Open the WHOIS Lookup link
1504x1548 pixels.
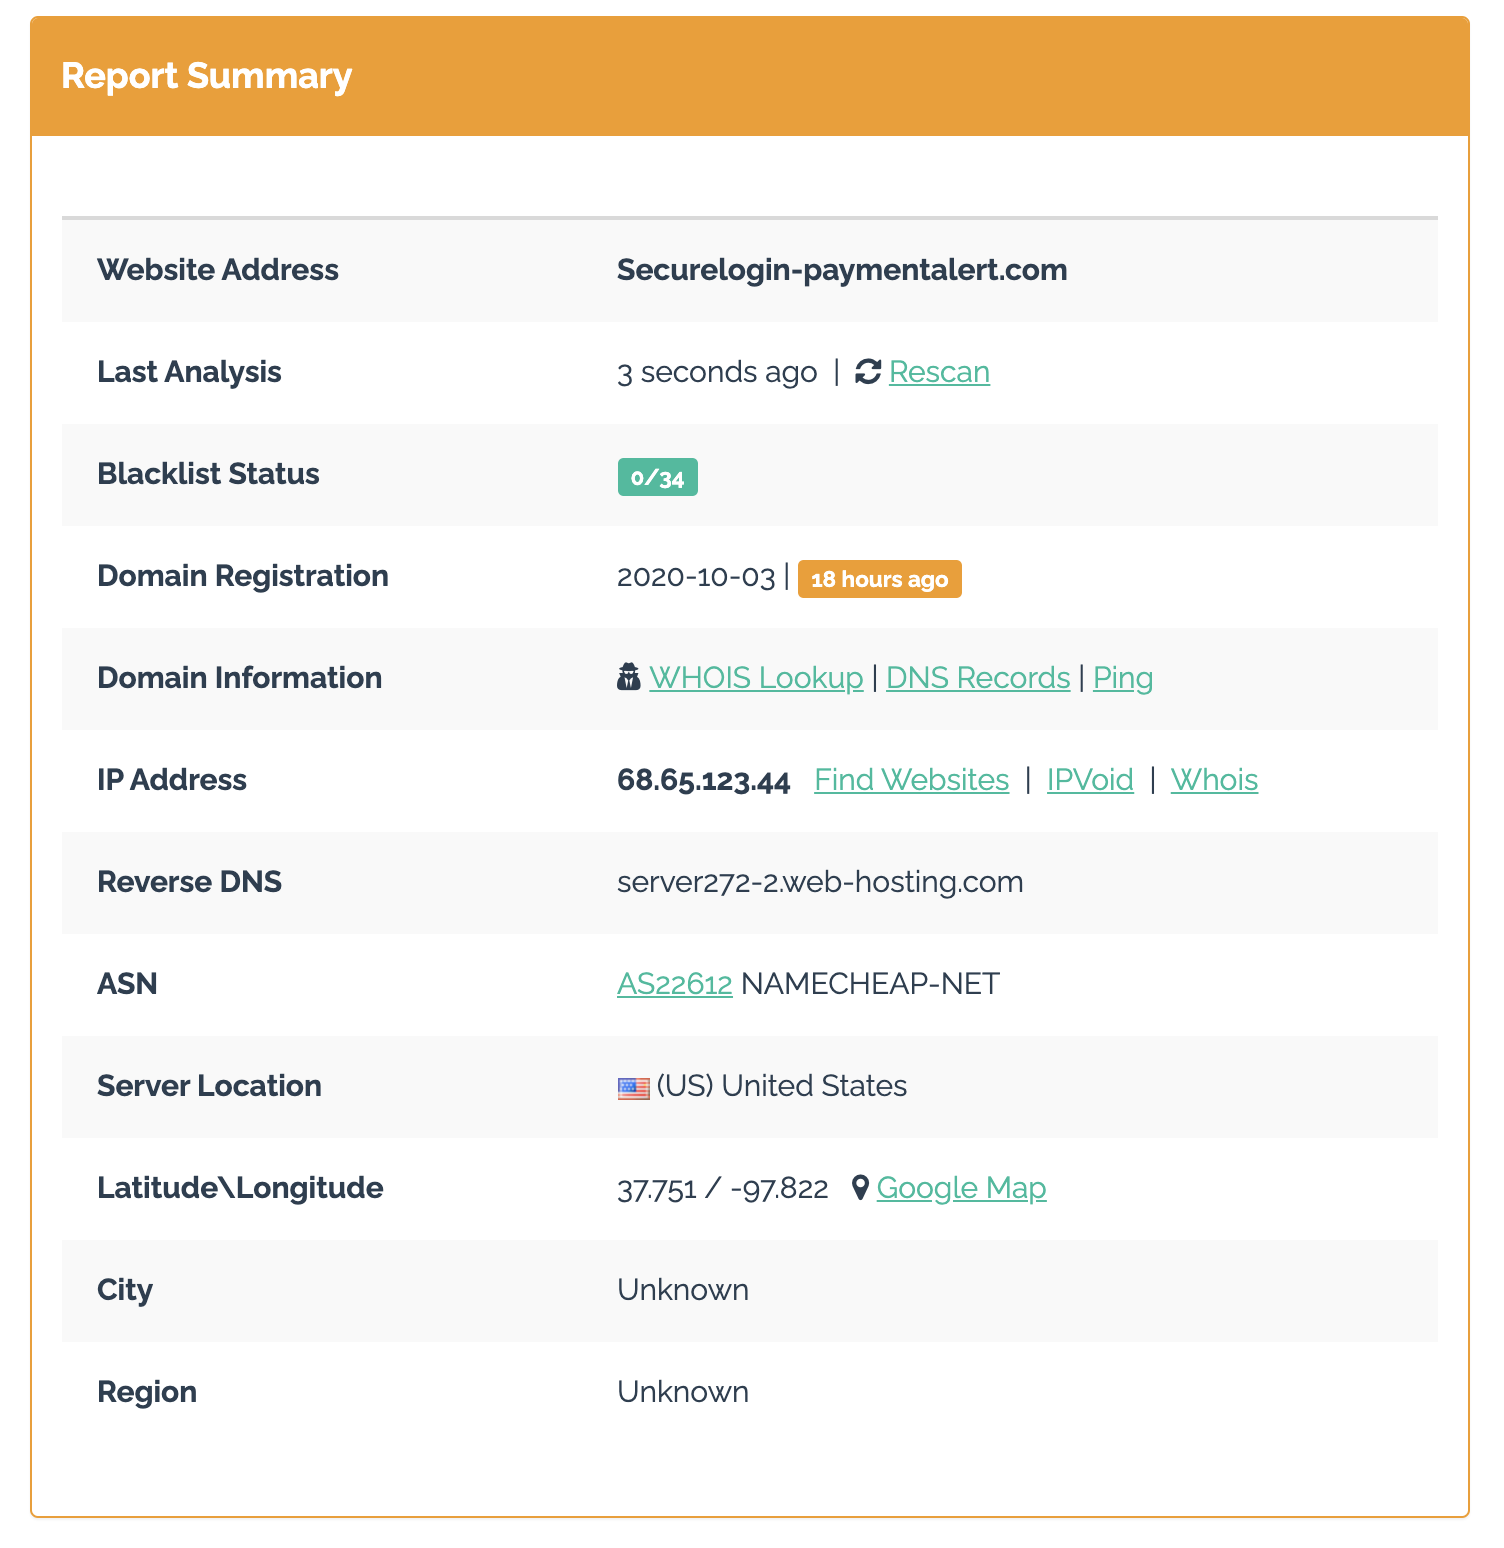pos(756,678)
